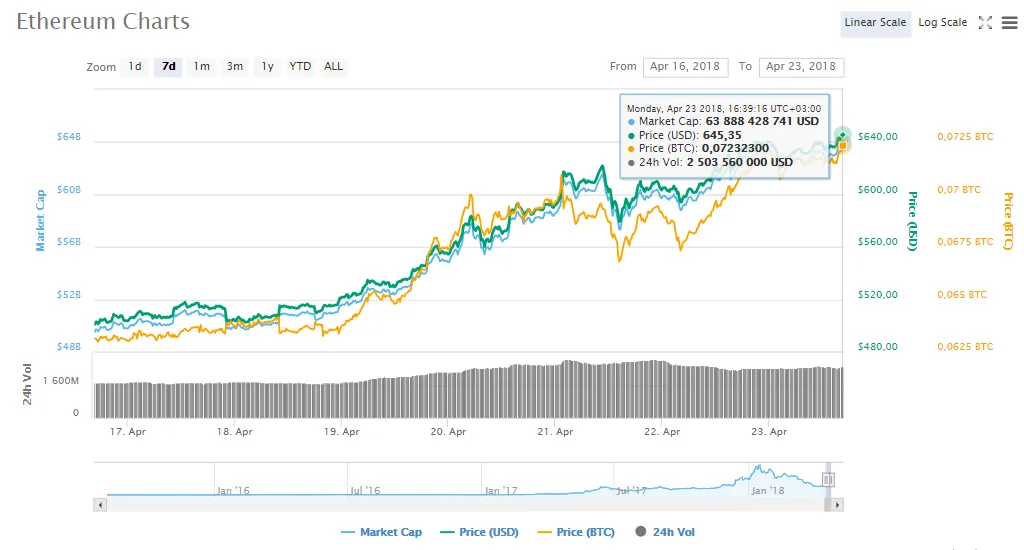Toggle fullscreen chart view icon
This screenshot has height=550, width=1024.
point(985,23)
